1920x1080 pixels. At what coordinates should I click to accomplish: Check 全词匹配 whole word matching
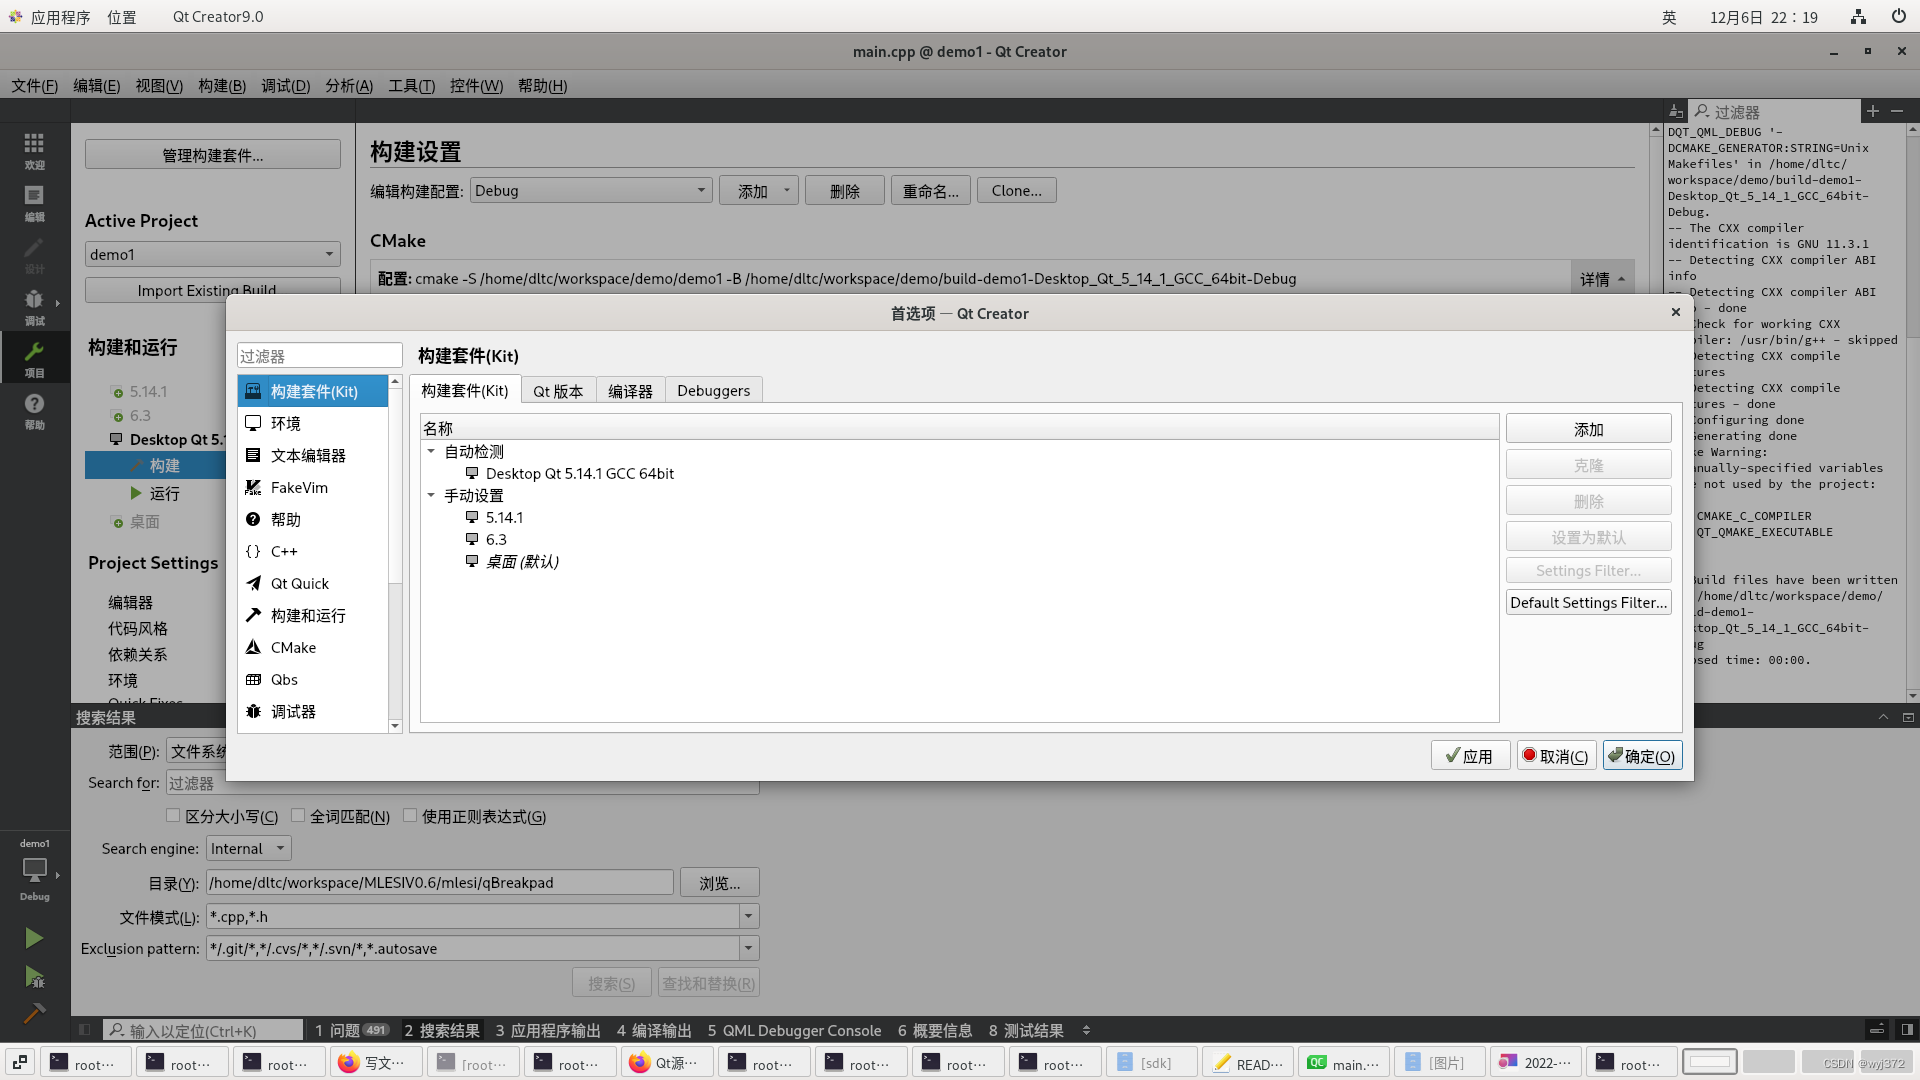pyautogui.click(x=297, y=815)
